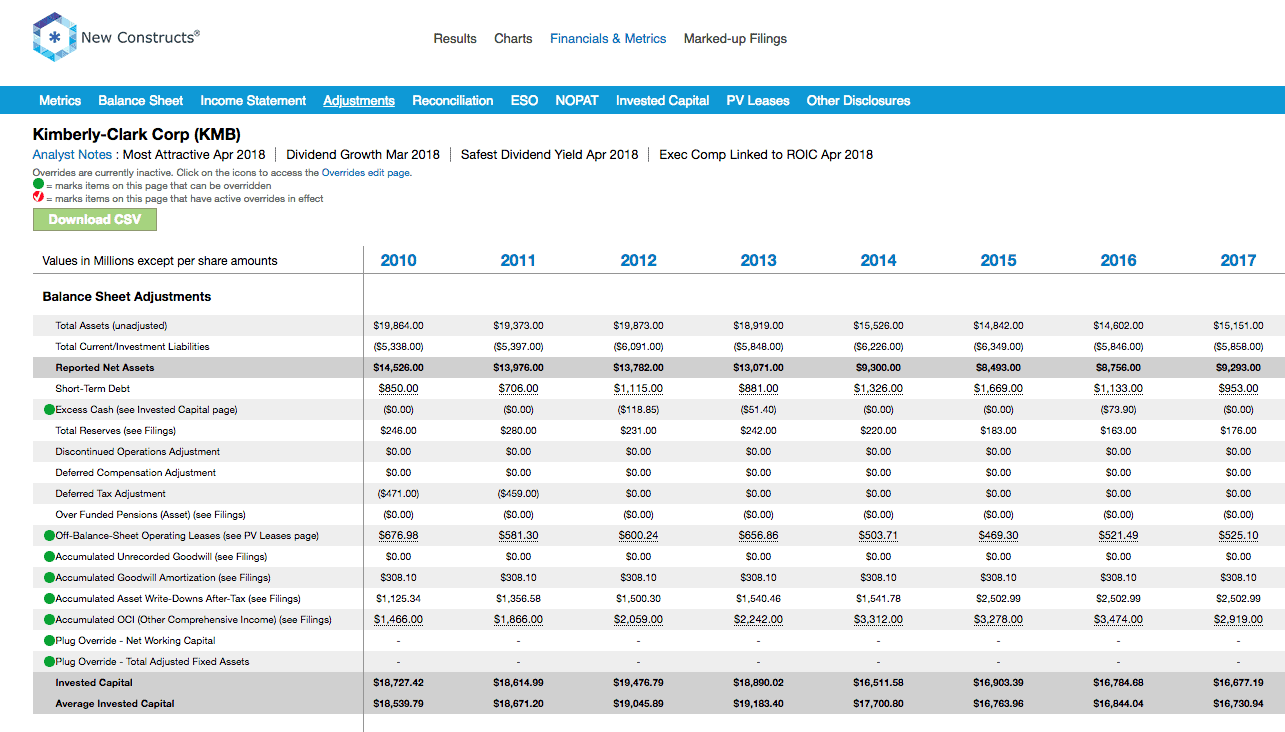Click operating leases value $676.98

[398, 536]
